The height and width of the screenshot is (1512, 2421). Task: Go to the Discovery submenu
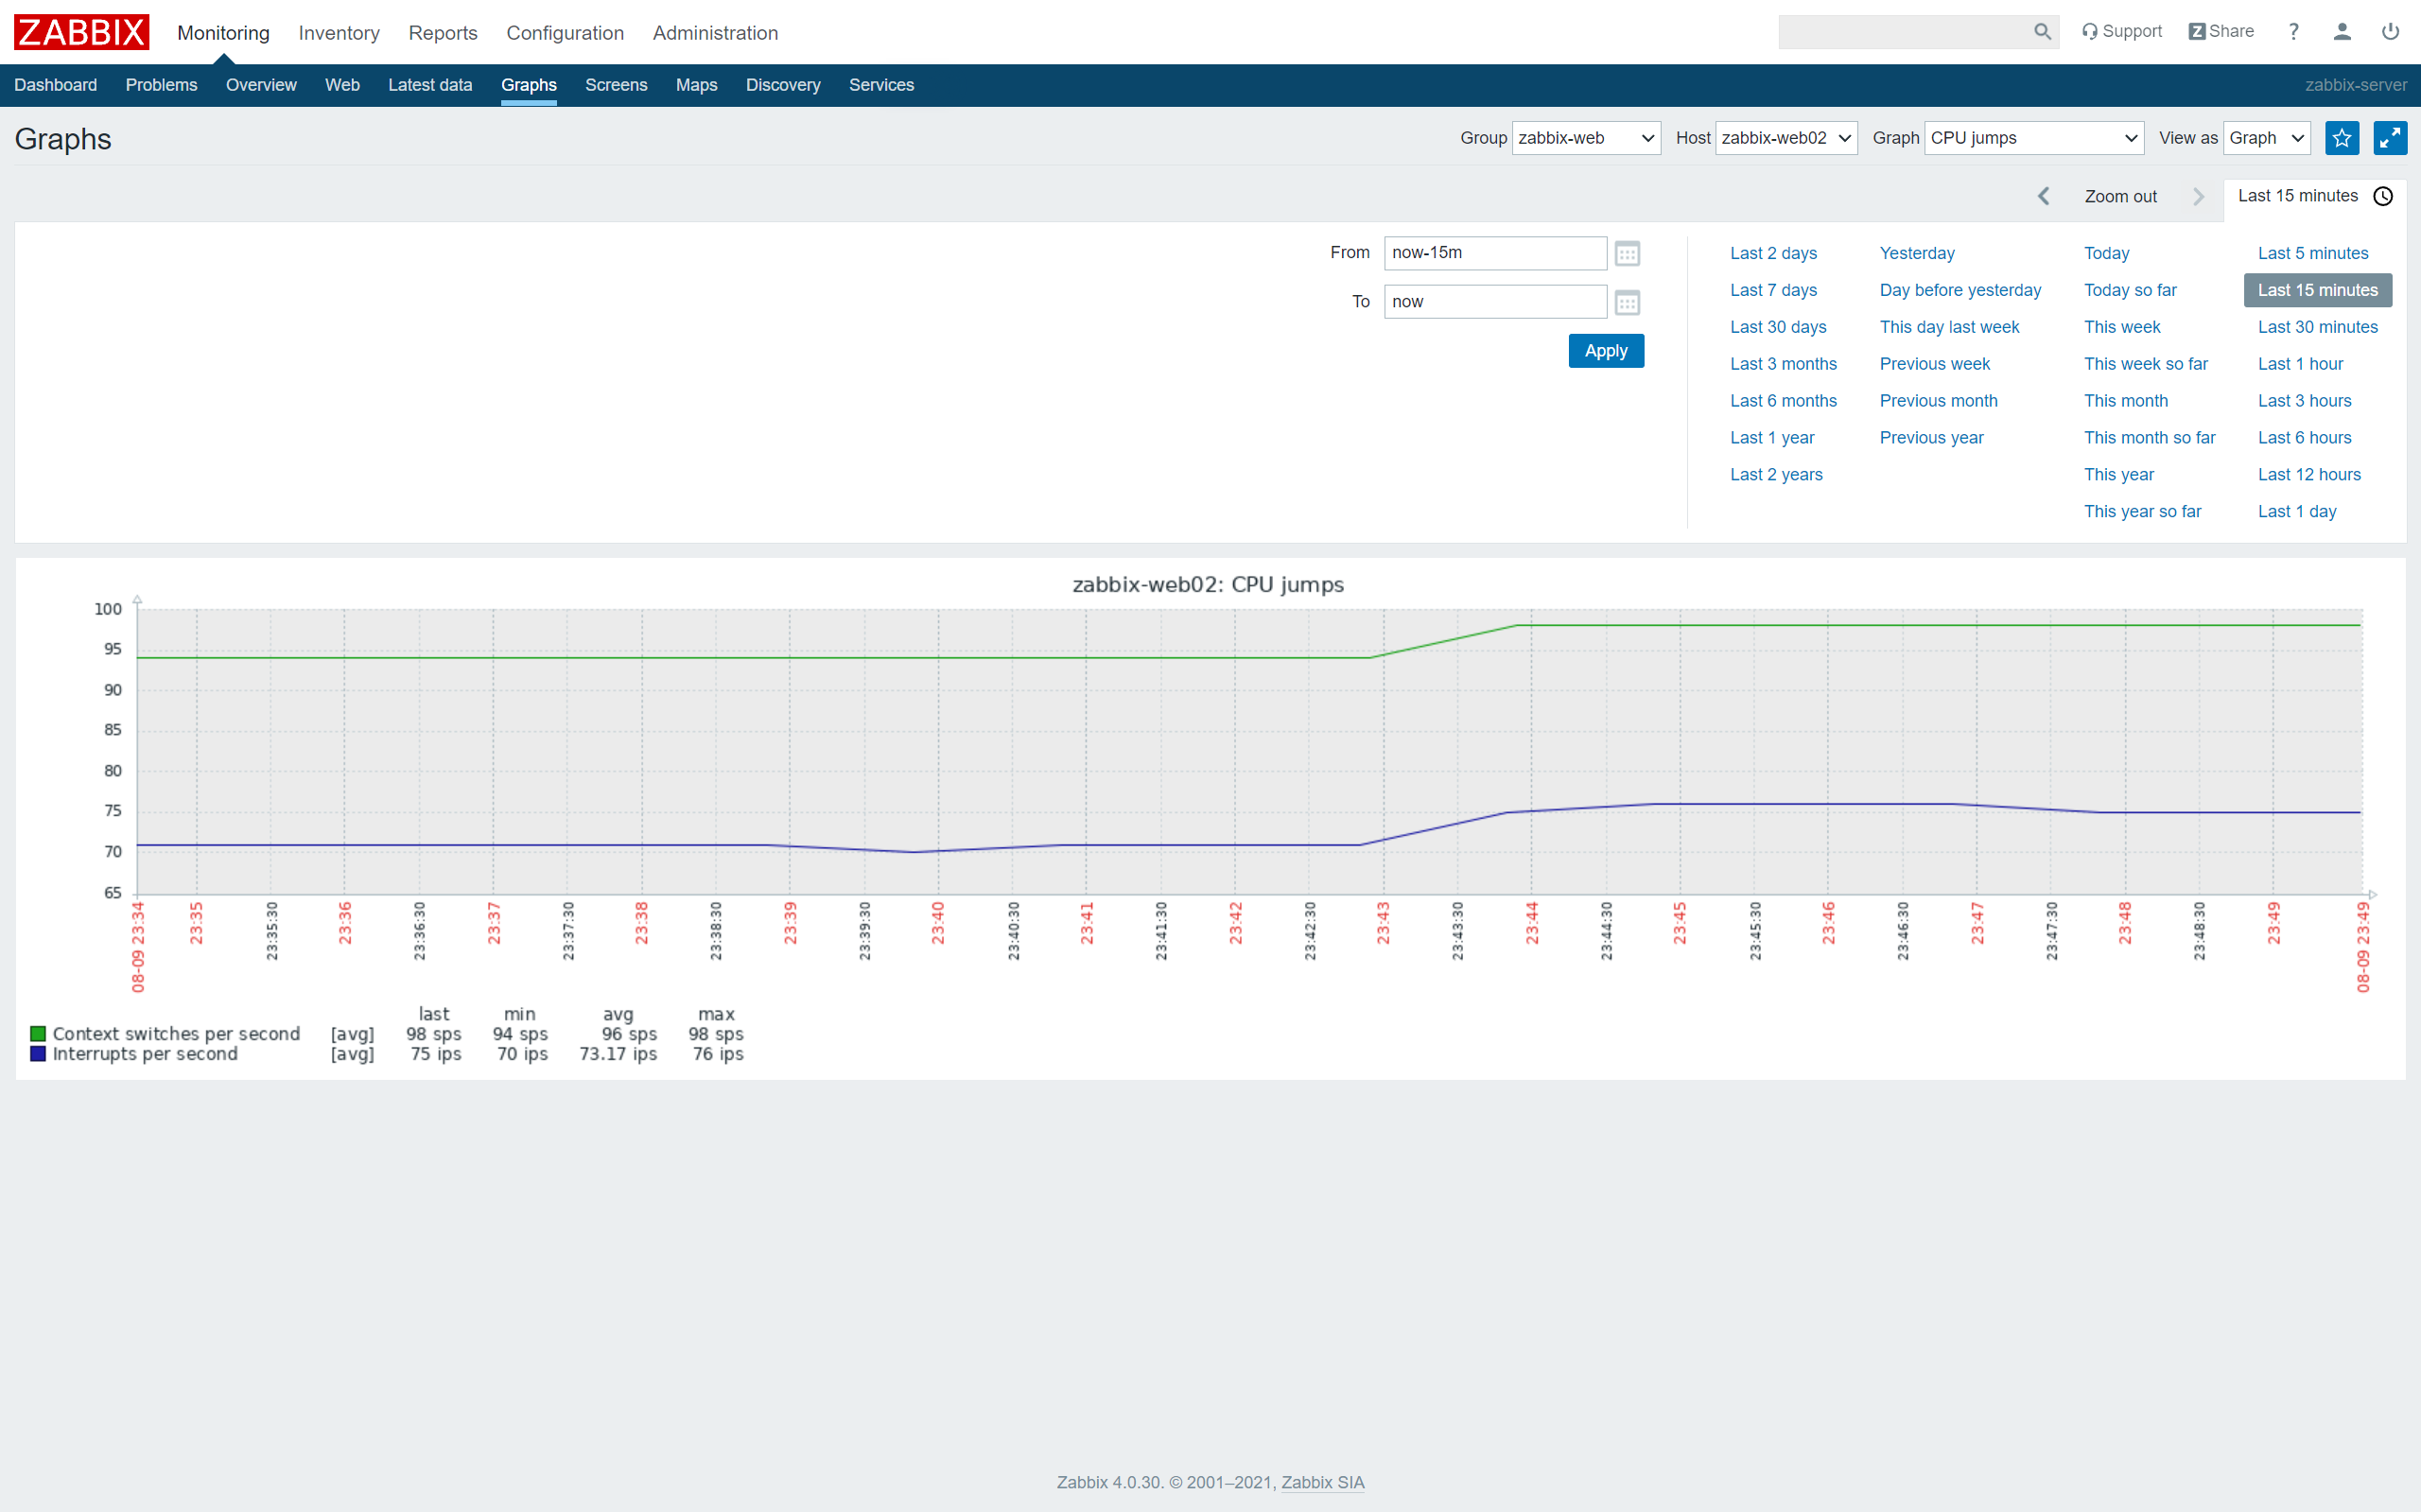tap(783, 85)
